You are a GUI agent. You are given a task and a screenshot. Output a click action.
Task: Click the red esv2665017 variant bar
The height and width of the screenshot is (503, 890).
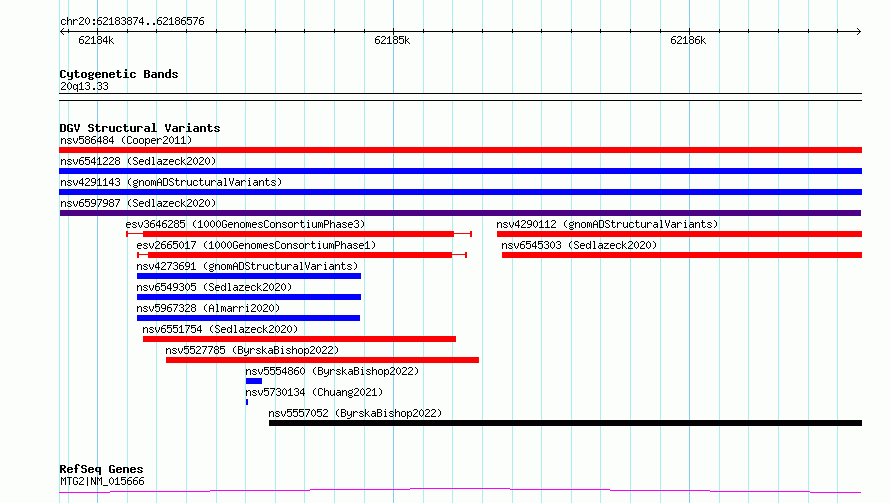pyautogui.click(x=302, y=255)
